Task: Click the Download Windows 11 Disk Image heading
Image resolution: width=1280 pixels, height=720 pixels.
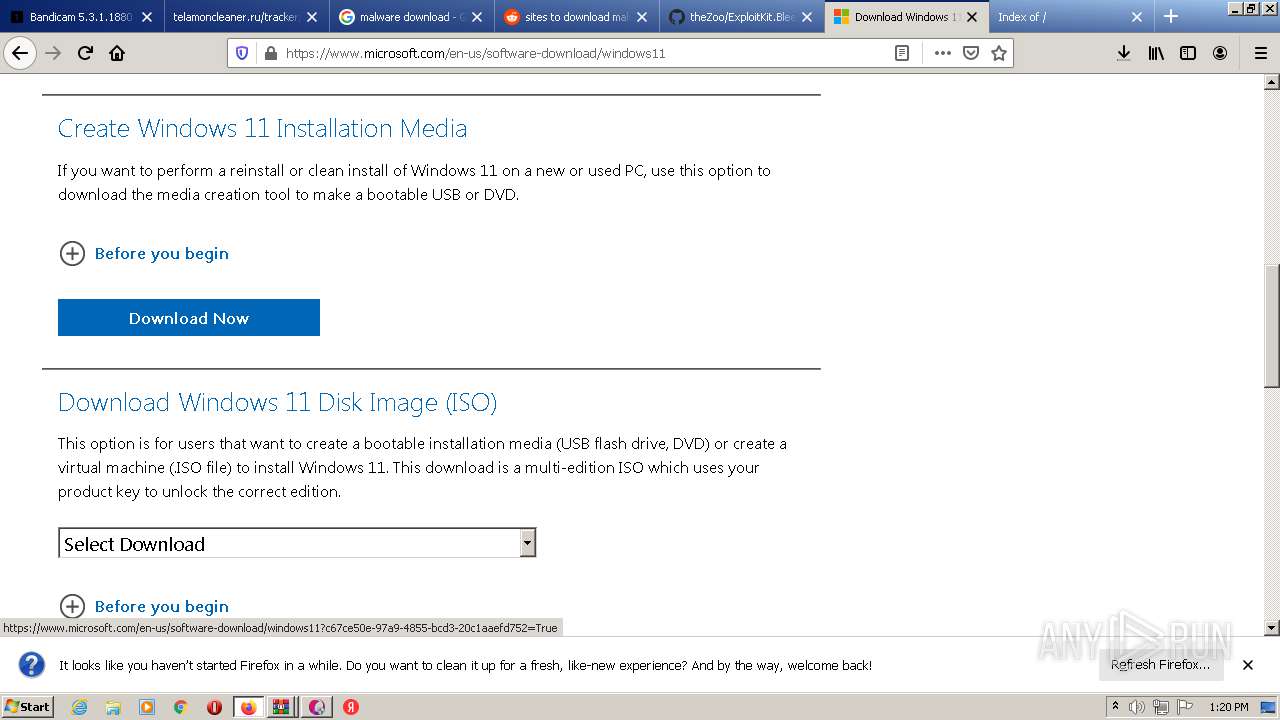Action: [277, 402]
